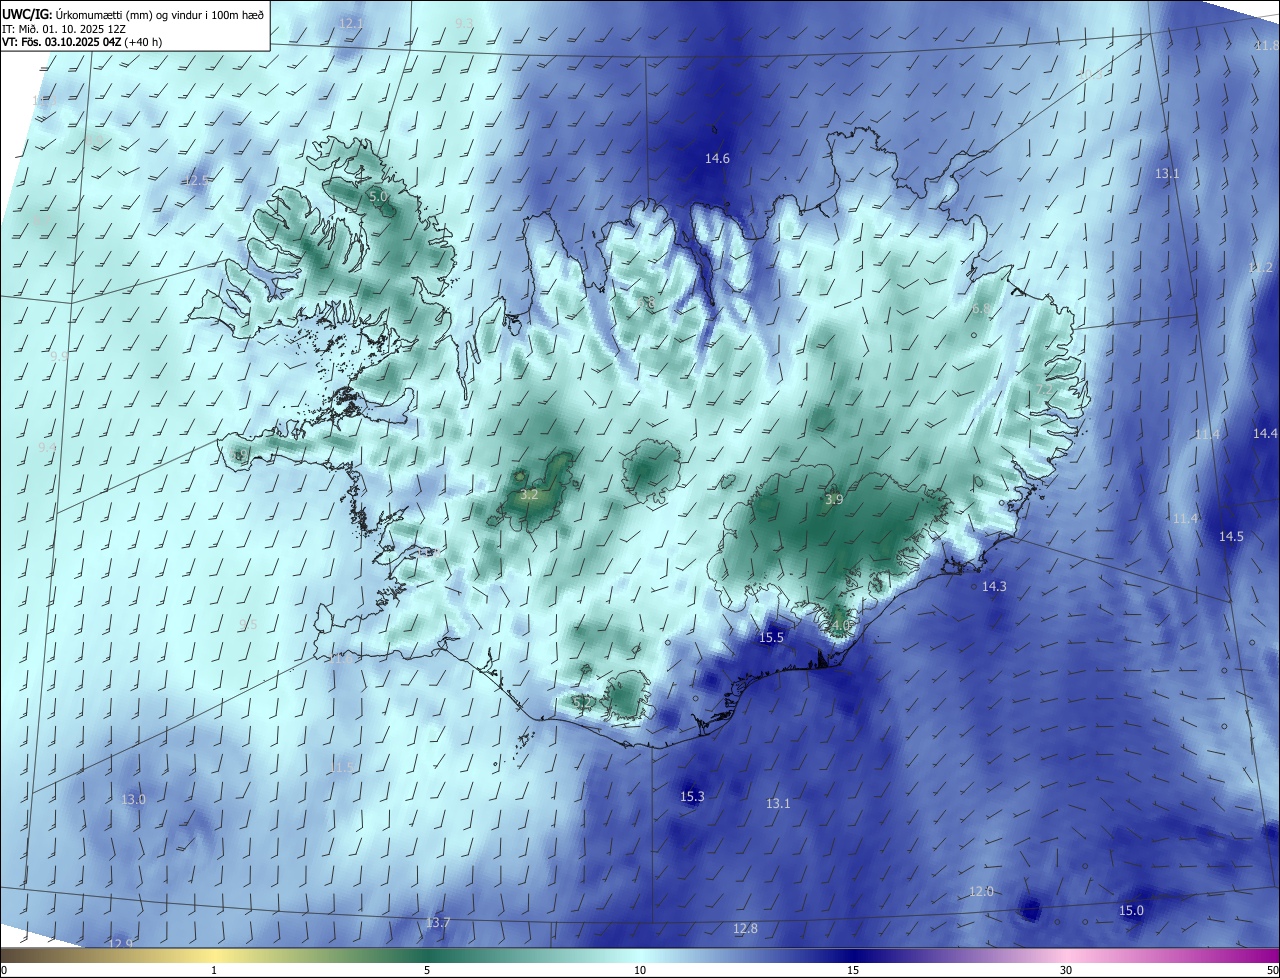Viewport: 1280px width, 978px height.
Task: Click the 14.3 value label
Action: click(994, 587)
